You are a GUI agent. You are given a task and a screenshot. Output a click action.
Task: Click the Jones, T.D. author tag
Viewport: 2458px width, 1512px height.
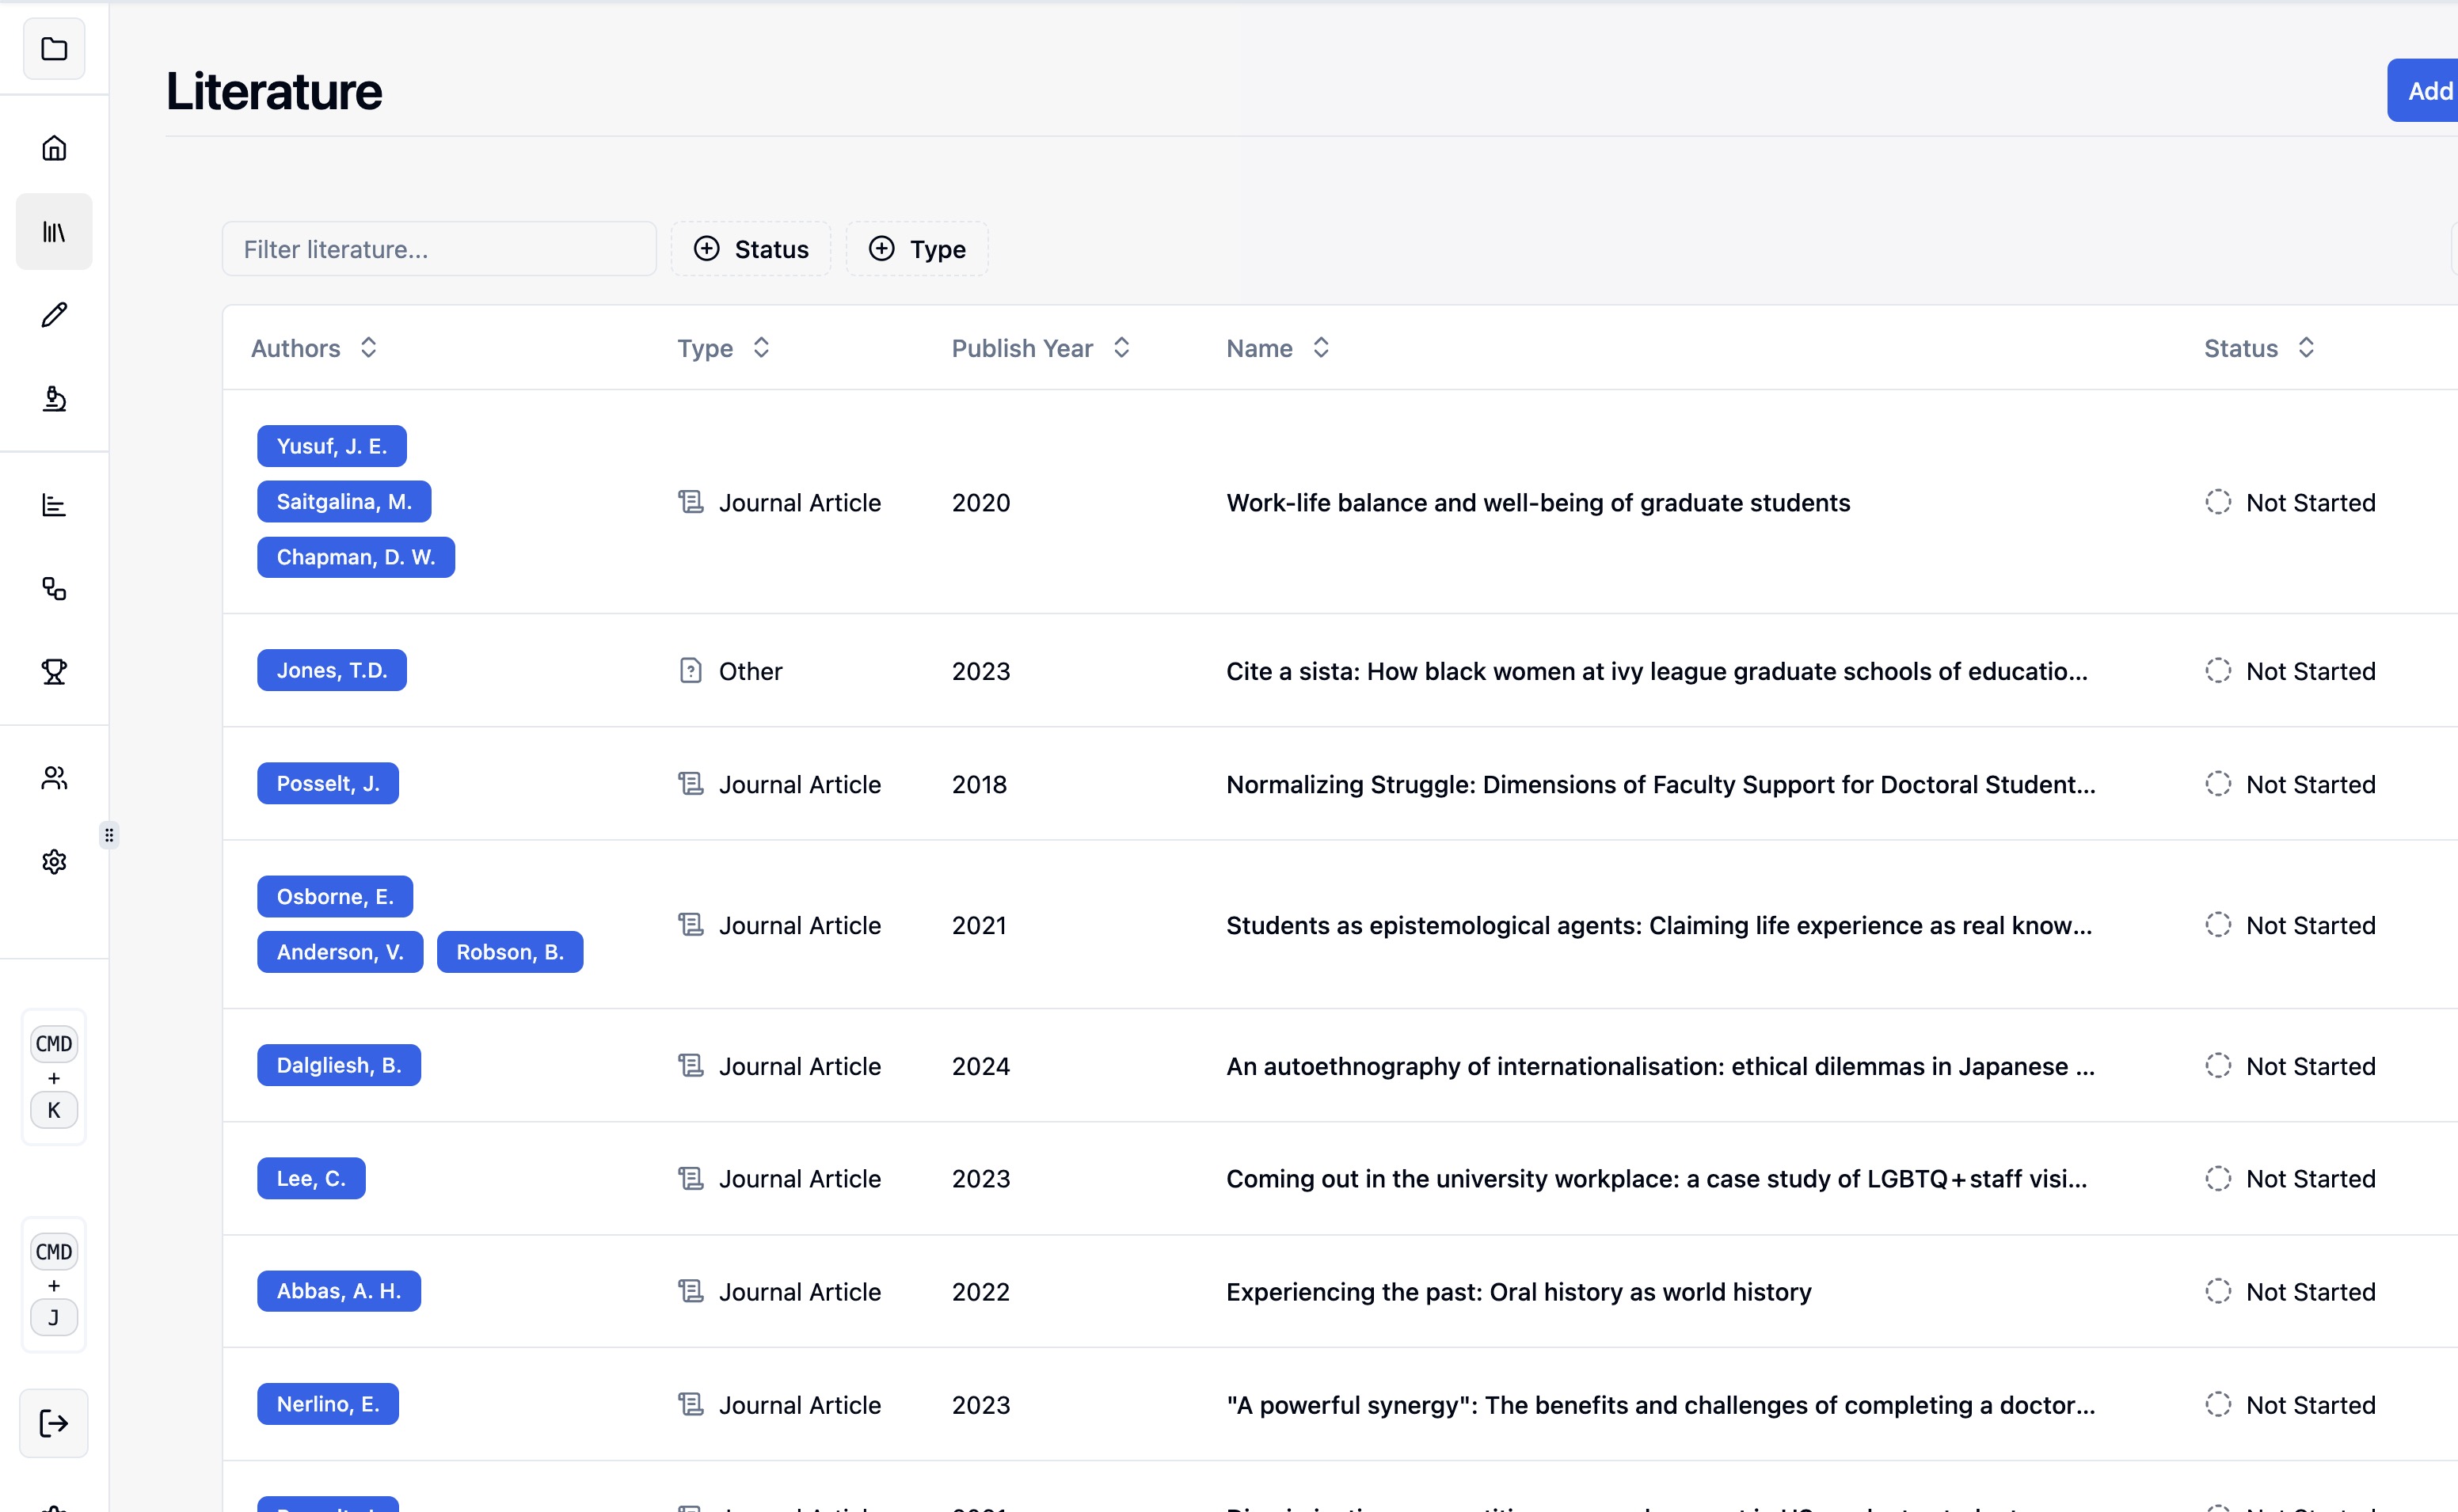(332, 670)
